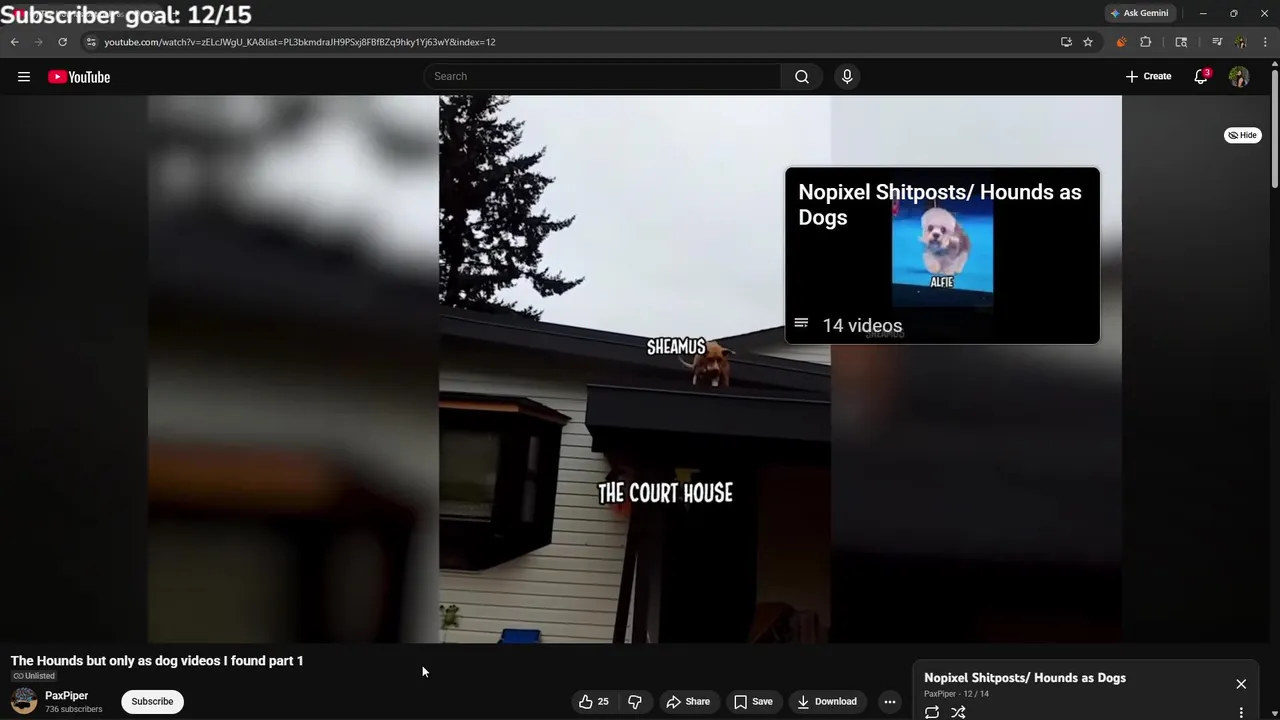Dislike the video
1280x720 pixels.
pyautogui.click(x=635, y=702)
